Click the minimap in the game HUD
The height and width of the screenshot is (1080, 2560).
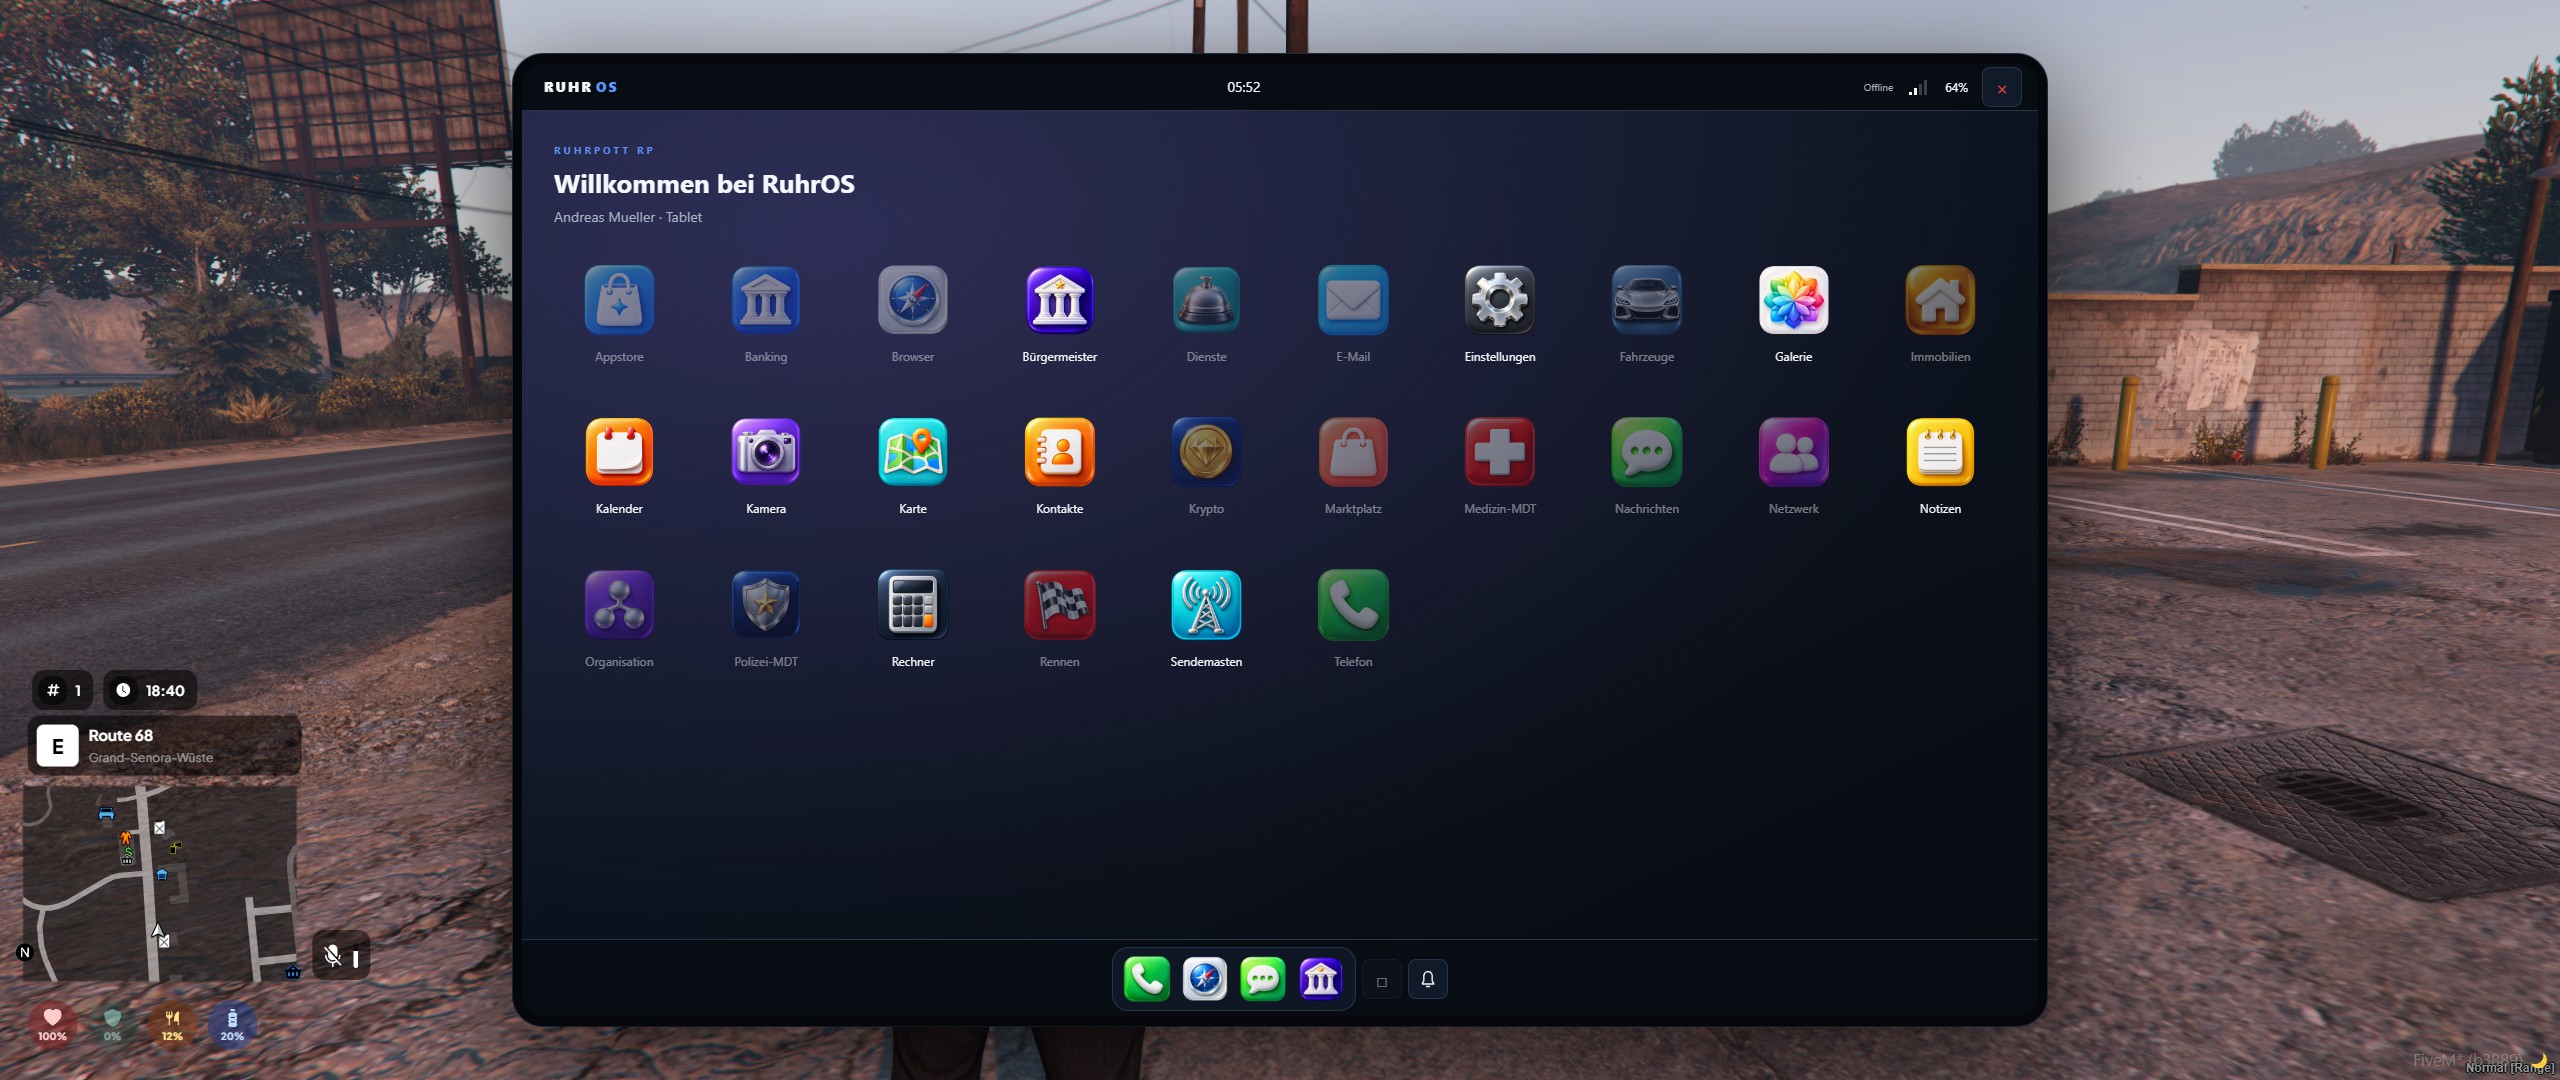(160, 883)
